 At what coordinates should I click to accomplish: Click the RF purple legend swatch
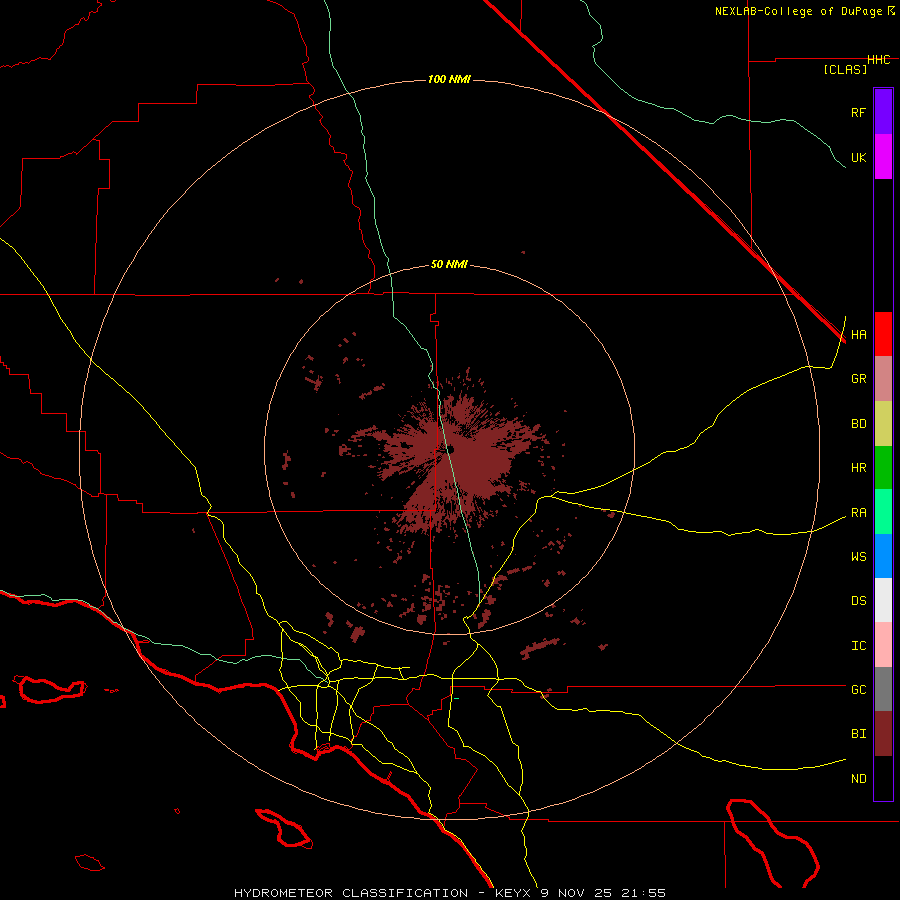(x=883, y=111)
